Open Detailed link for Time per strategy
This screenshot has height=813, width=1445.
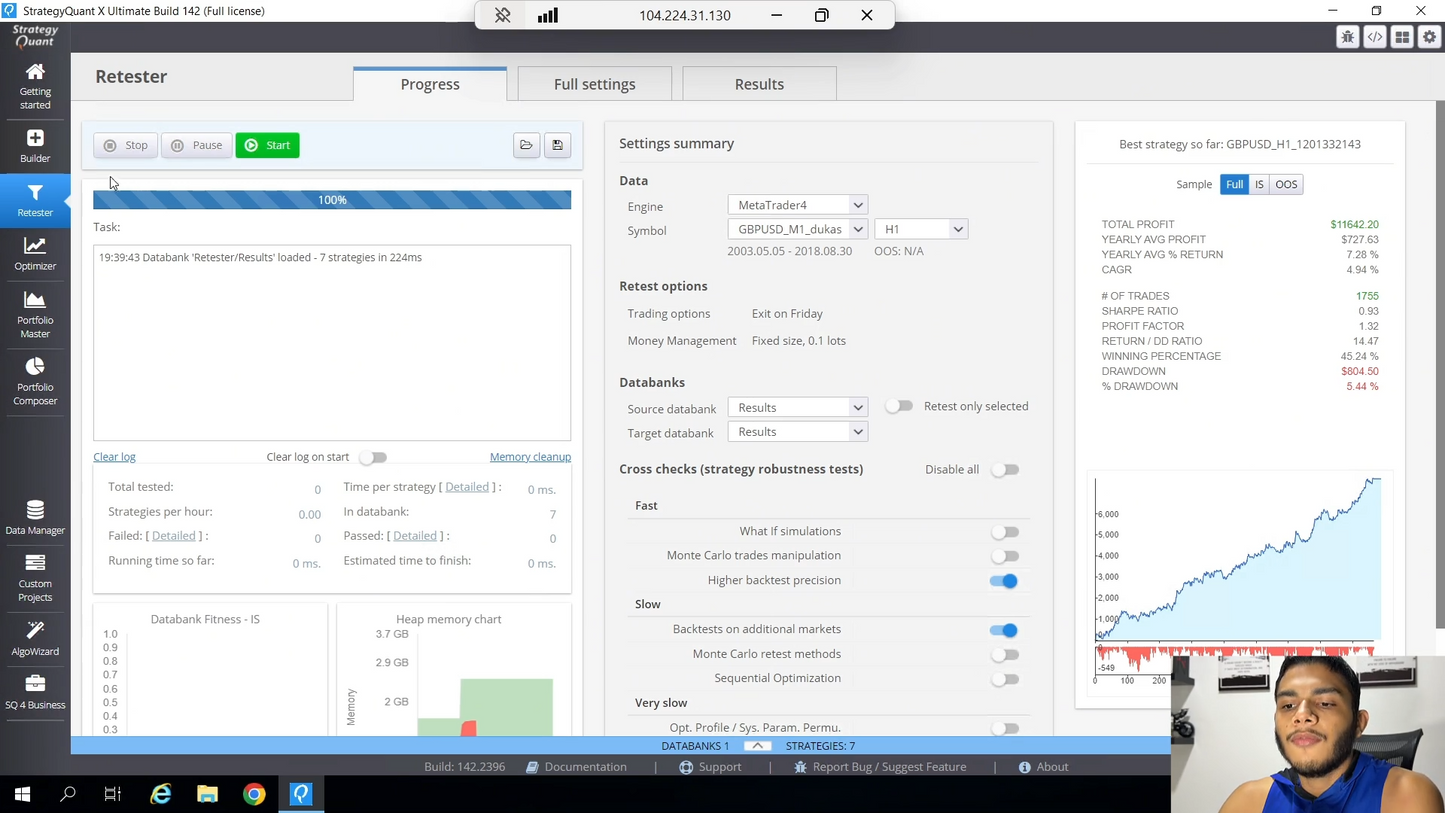click(467, 487)
